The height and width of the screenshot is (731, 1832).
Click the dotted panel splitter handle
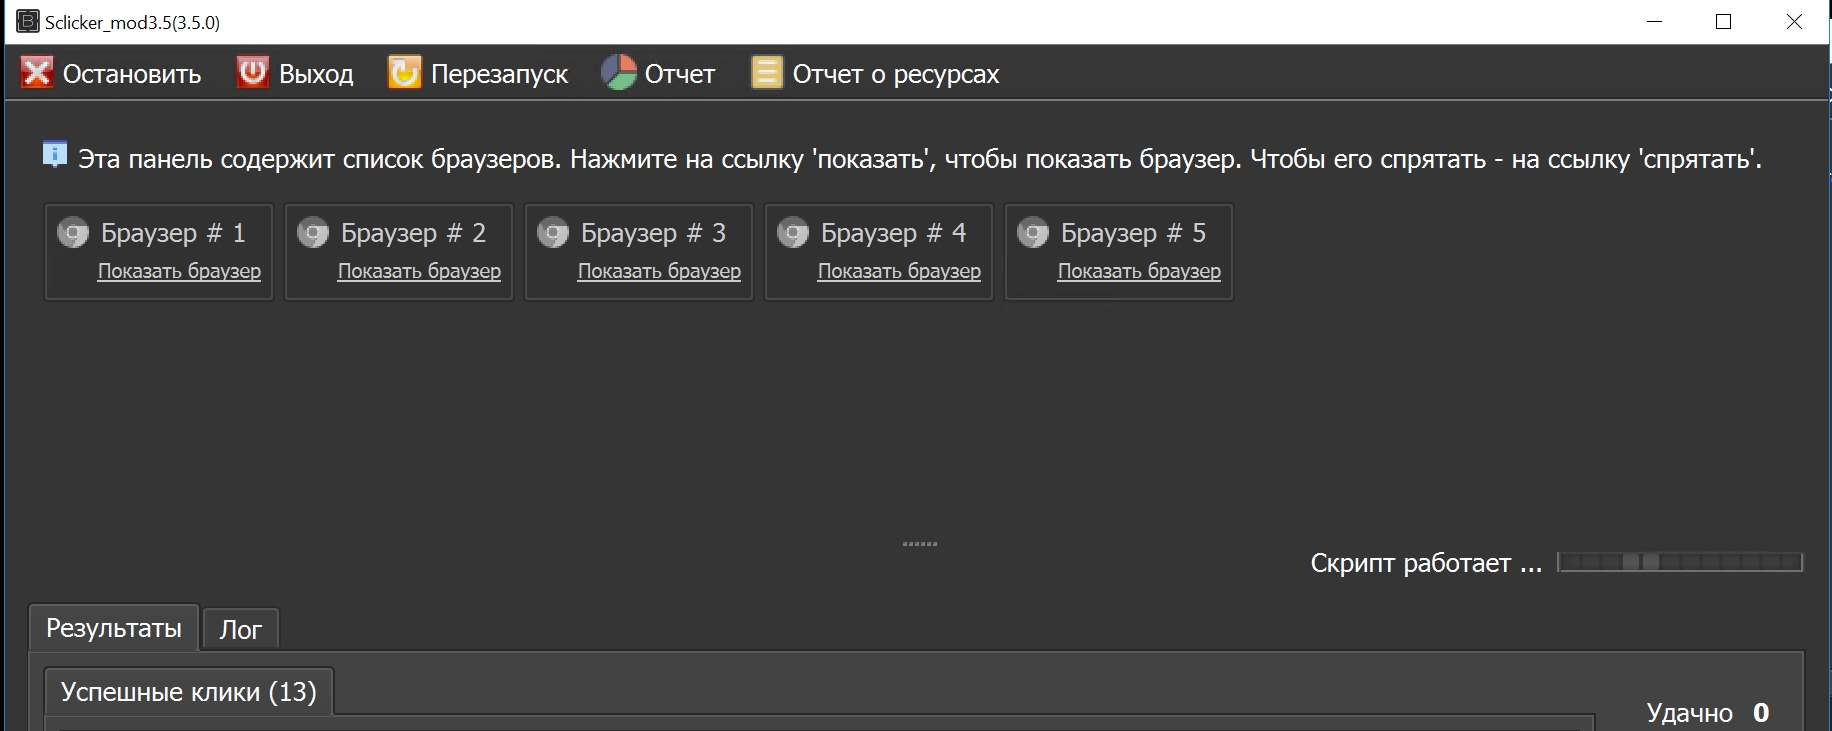(x=919, y=544)
